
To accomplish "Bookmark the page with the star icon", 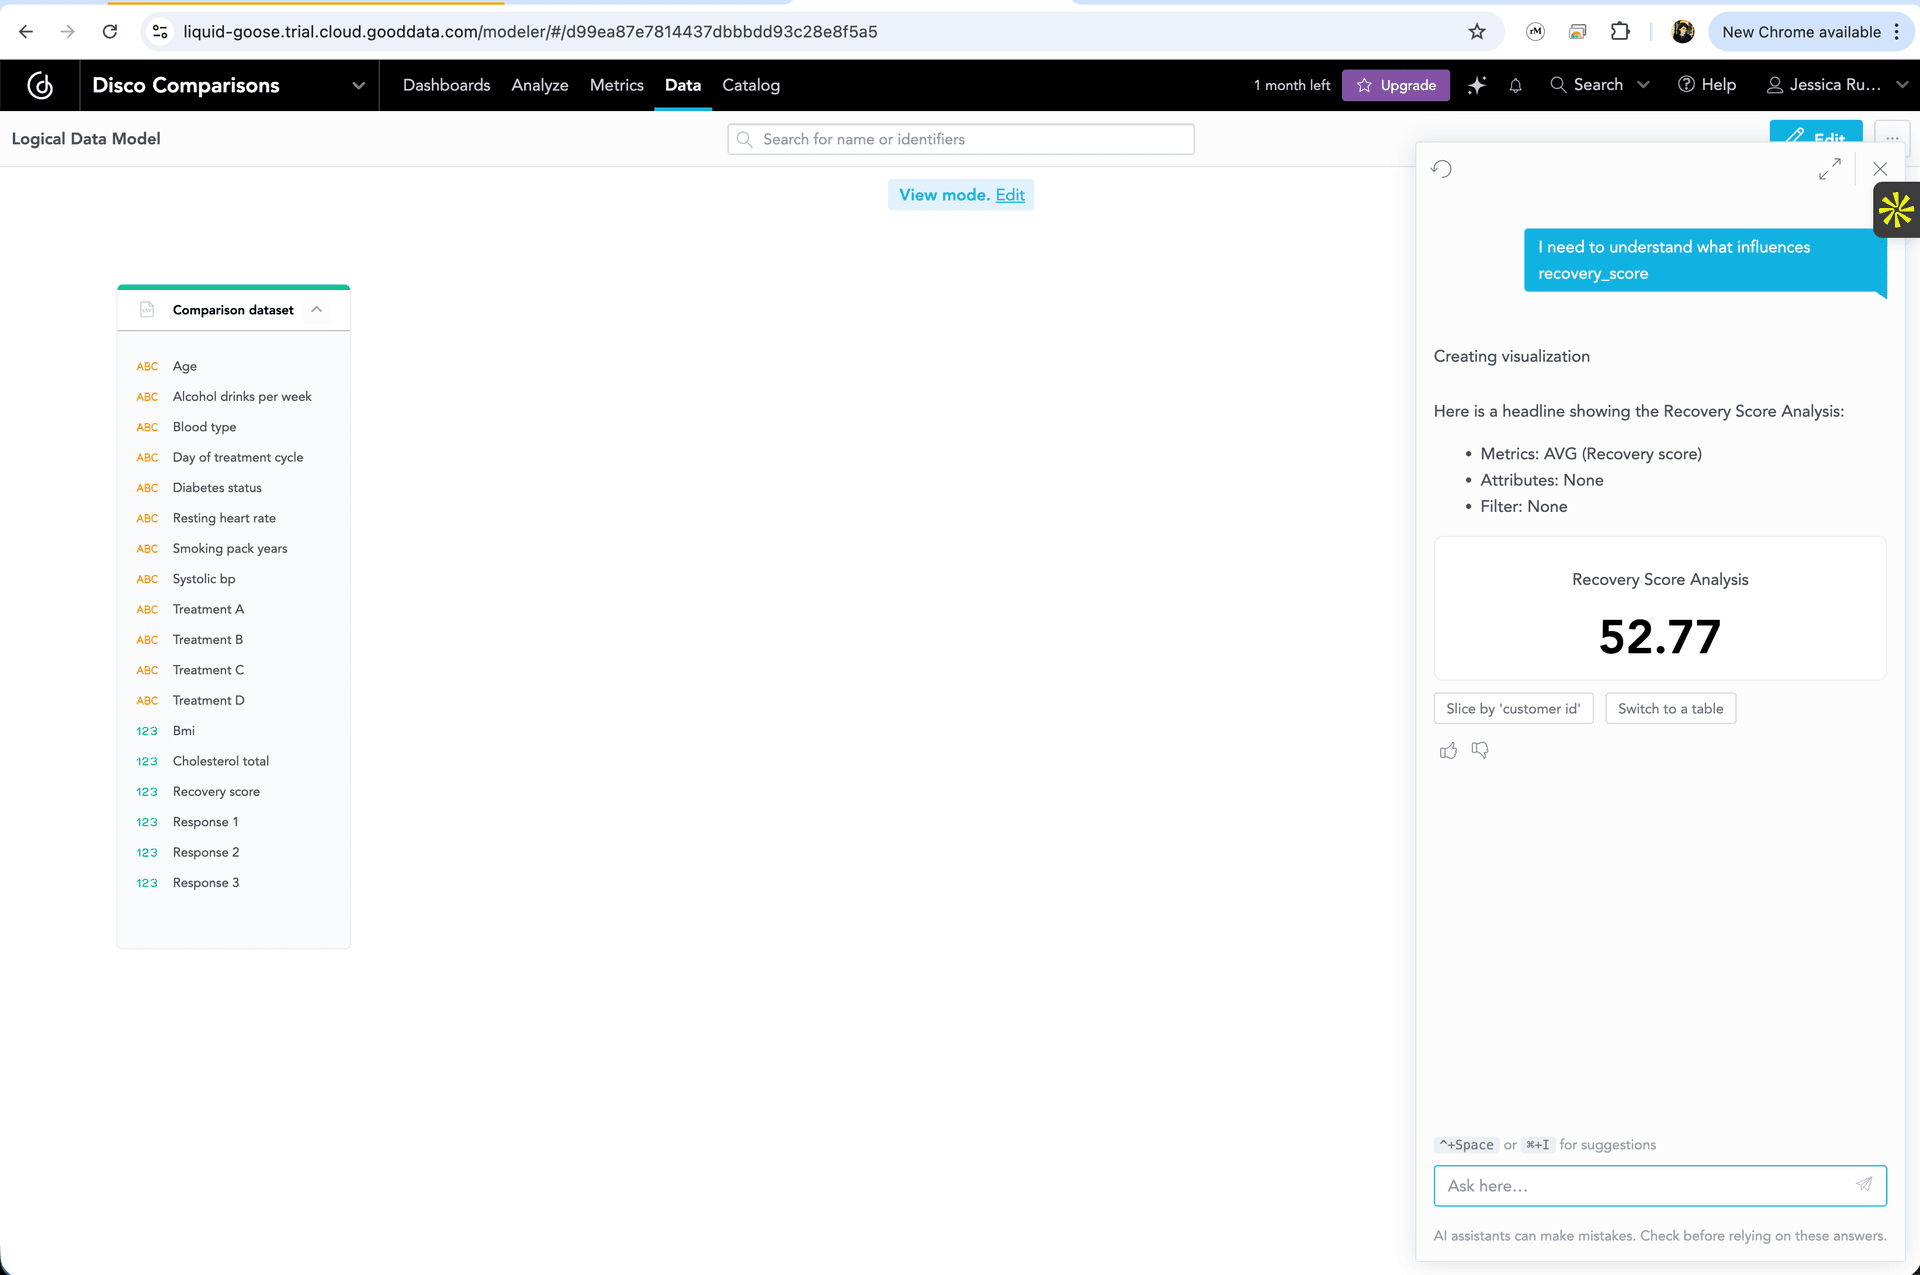I will tap(1476, 32).
